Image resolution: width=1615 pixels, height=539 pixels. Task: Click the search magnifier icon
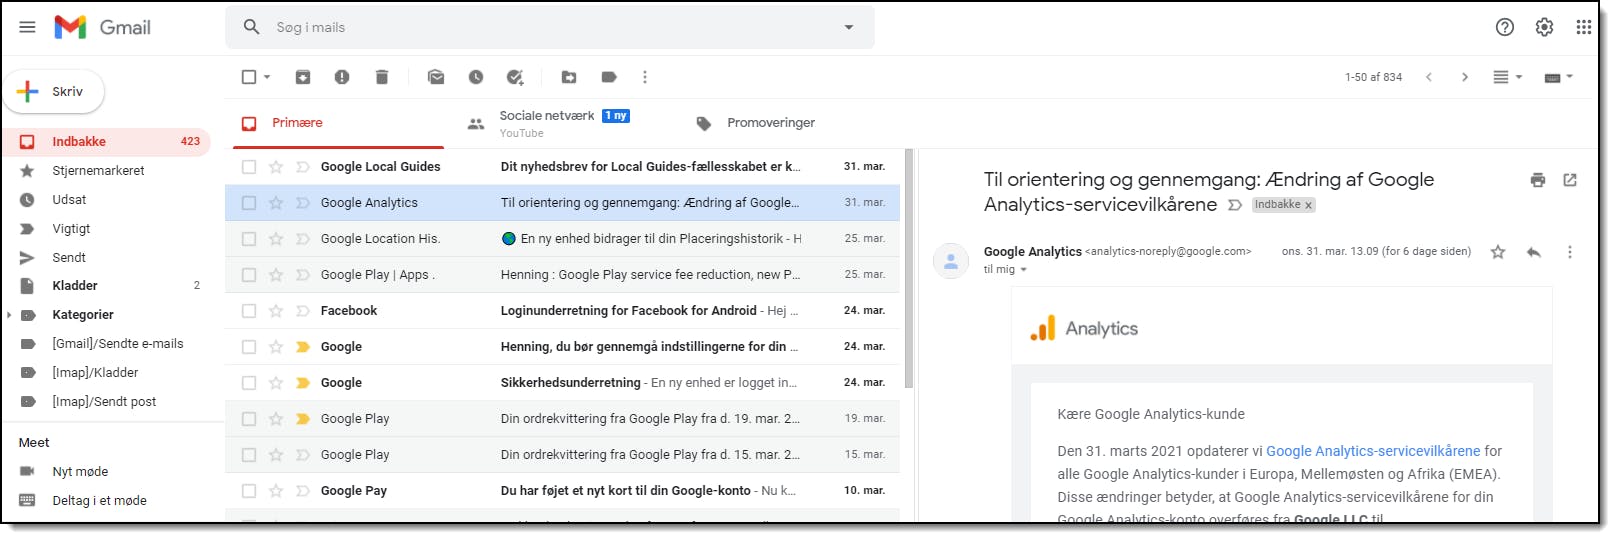coord(252,27)
